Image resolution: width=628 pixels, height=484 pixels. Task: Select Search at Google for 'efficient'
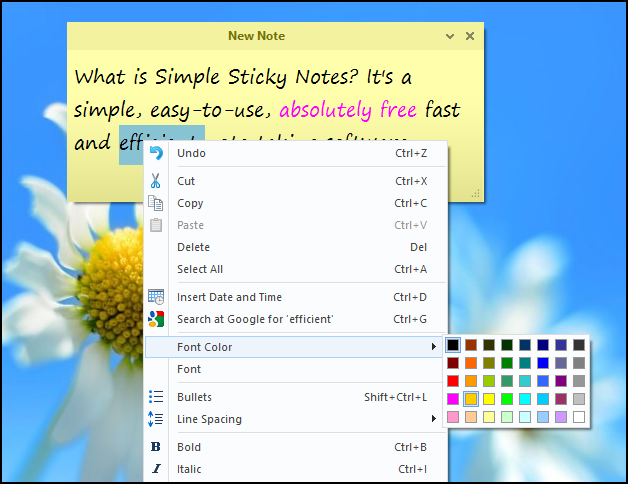(296, 319)
